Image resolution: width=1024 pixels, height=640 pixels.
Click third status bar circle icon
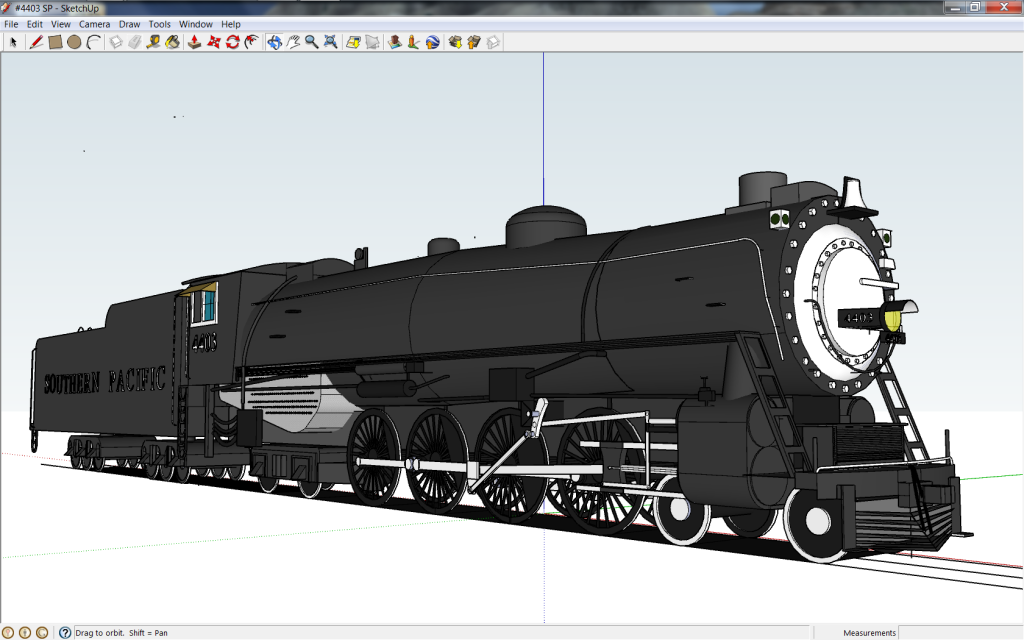point(42,632)
